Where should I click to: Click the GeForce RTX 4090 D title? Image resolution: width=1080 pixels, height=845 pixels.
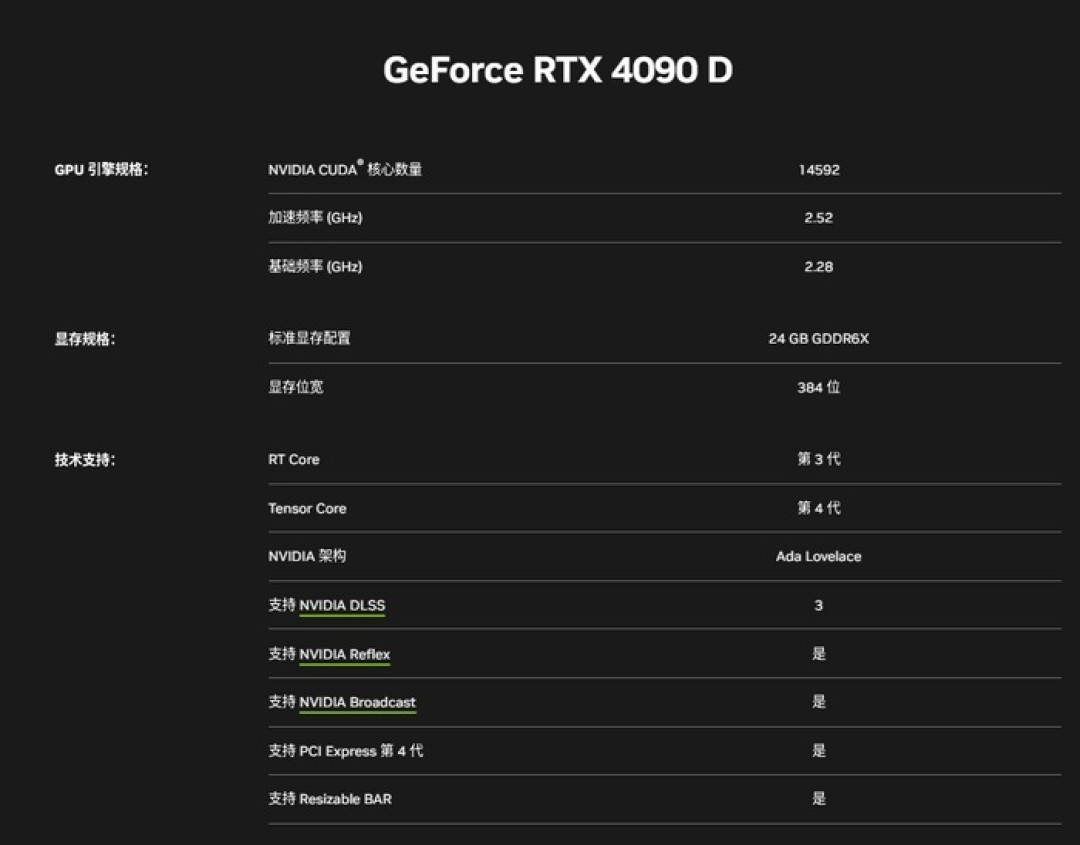coord(558,70)
